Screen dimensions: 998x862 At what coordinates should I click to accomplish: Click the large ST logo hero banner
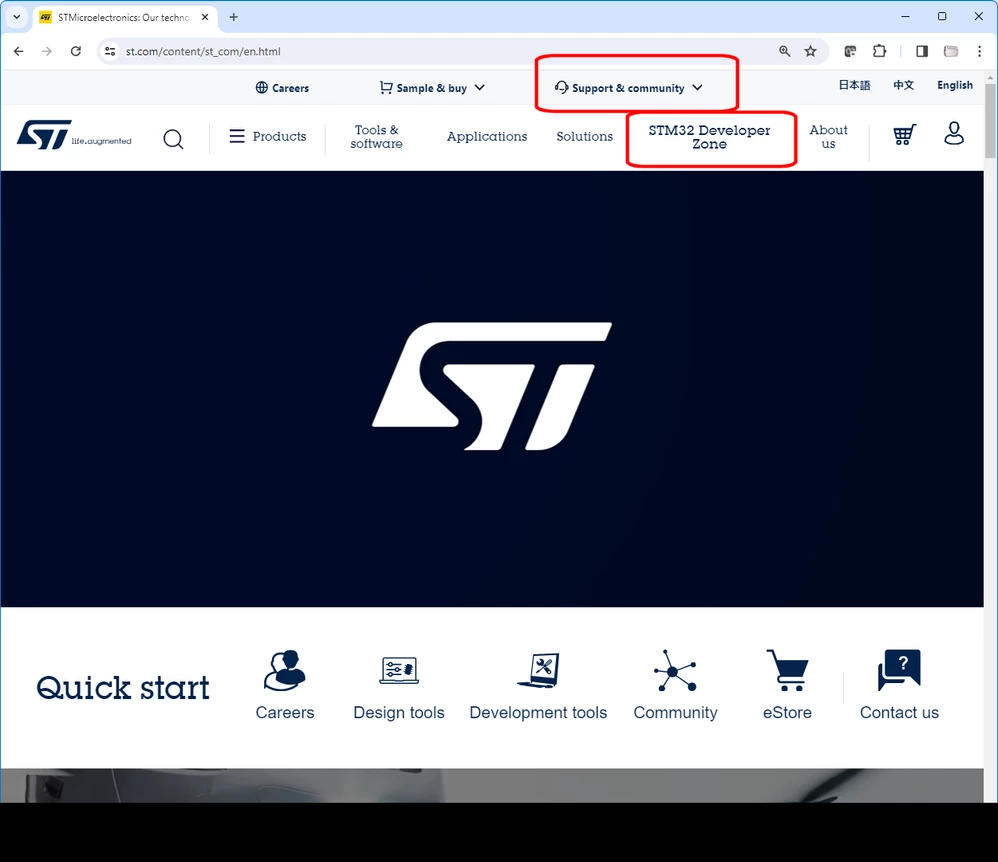coord(492,388)
